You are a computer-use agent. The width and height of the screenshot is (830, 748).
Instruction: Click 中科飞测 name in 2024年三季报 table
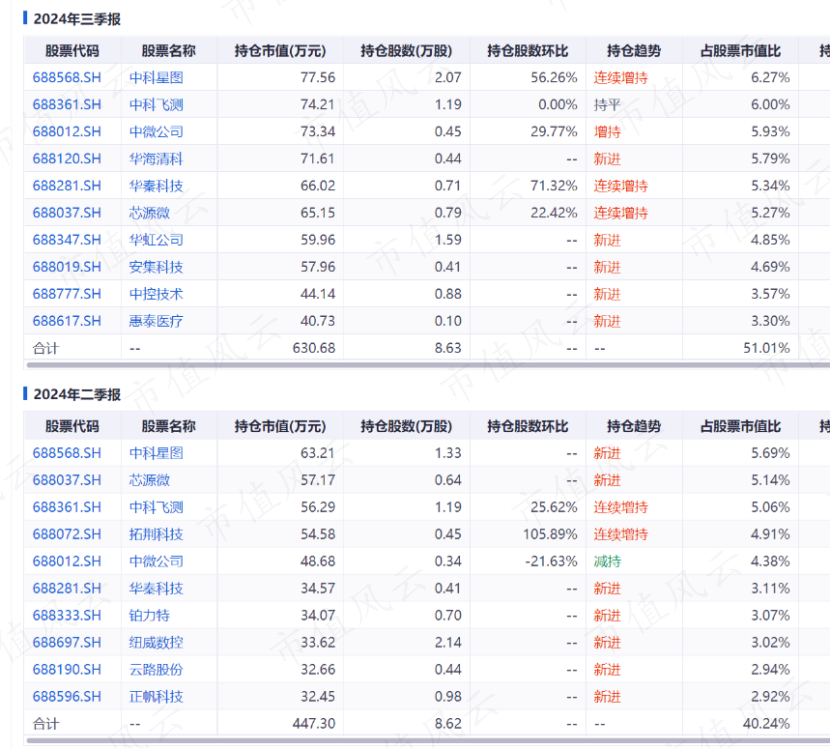click(x=156, y=105)
